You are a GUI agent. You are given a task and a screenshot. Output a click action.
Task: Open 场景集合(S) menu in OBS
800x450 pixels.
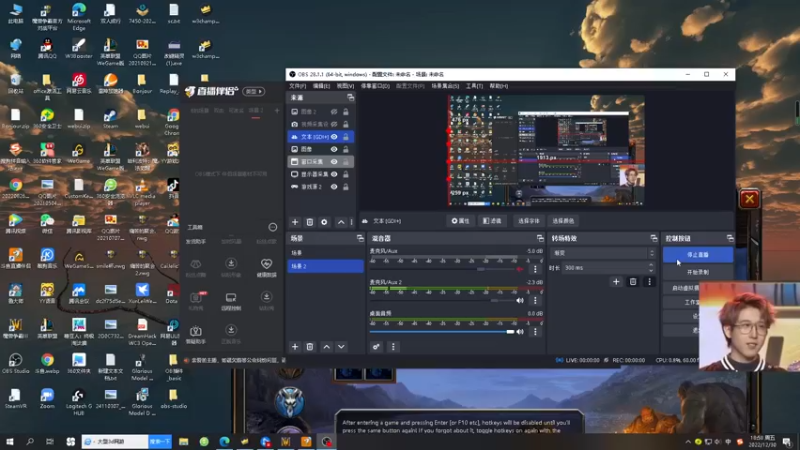click(445, 86)
